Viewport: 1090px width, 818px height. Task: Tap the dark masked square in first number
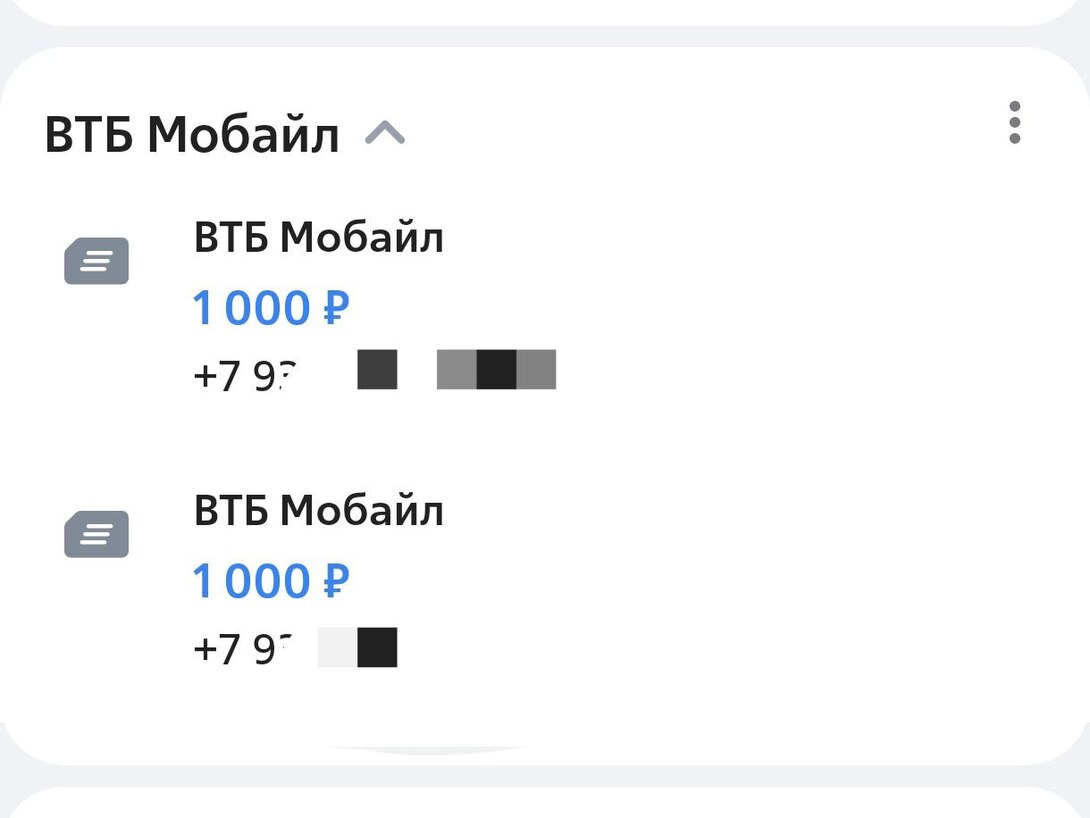click(x=377, y=370)
